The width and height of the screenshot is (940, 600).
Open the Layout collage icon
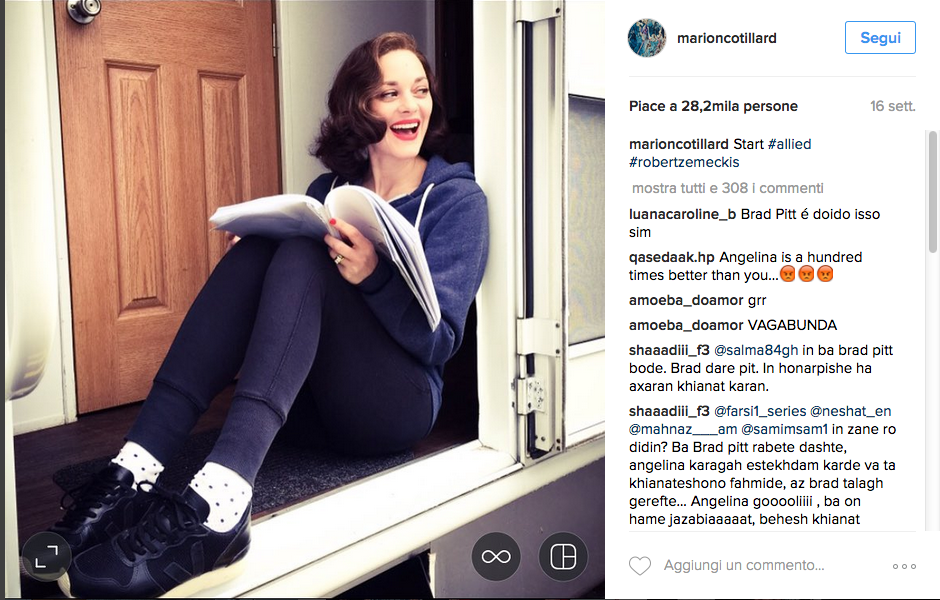[x=563, y=557]
